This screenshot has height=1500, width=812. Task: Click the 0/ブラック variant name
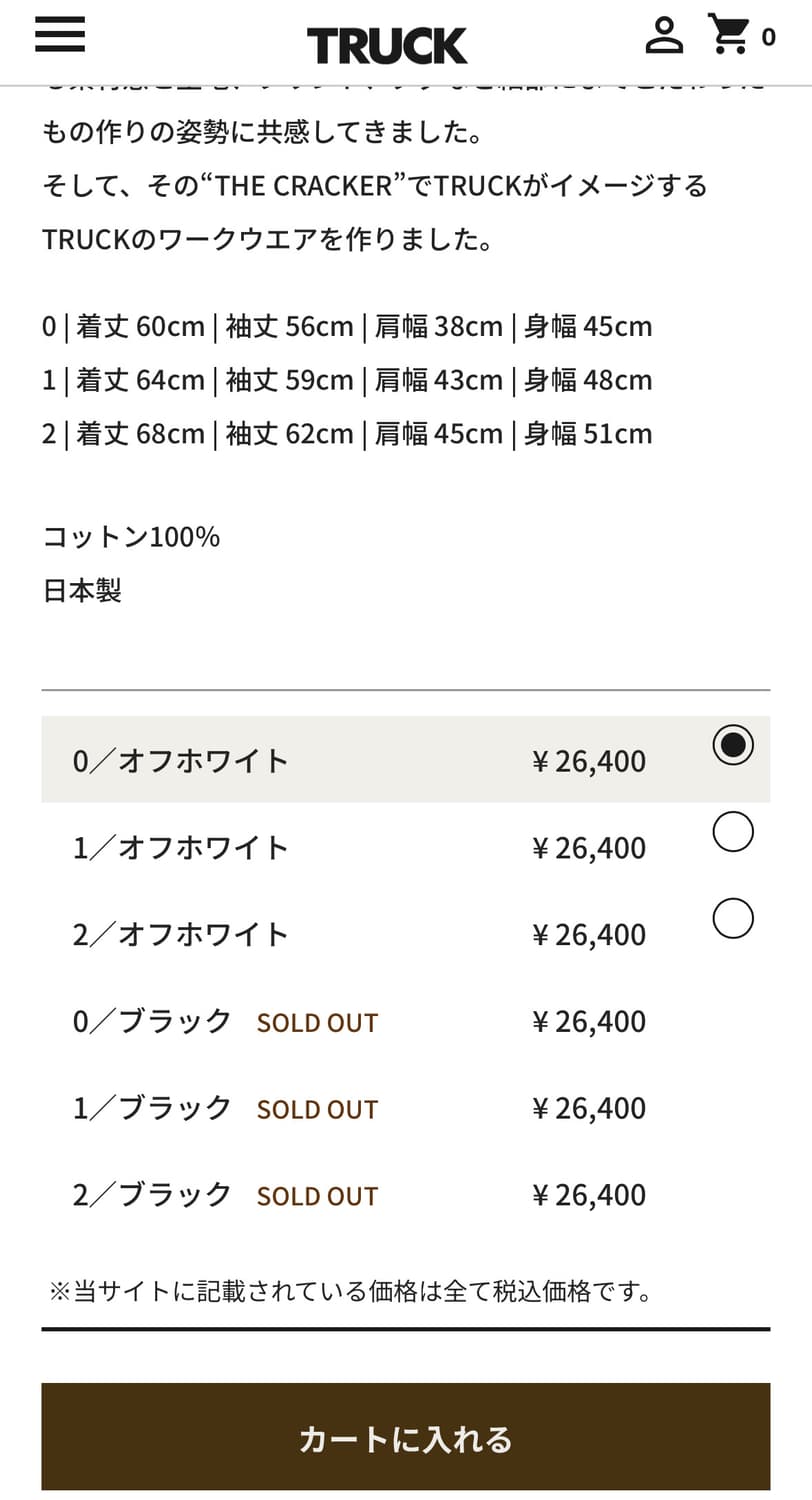(x=152, y=1022)
